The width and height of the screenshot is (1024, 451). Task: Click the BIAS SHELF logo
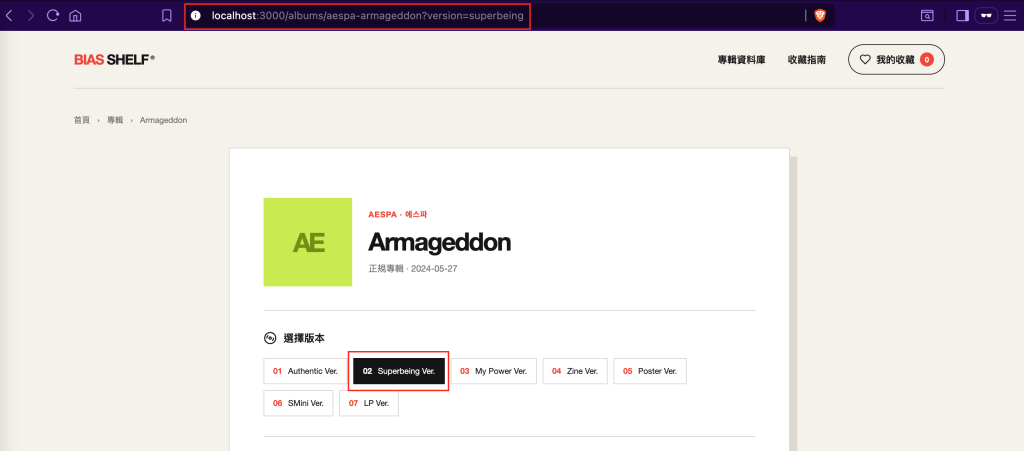click(114, 60)
